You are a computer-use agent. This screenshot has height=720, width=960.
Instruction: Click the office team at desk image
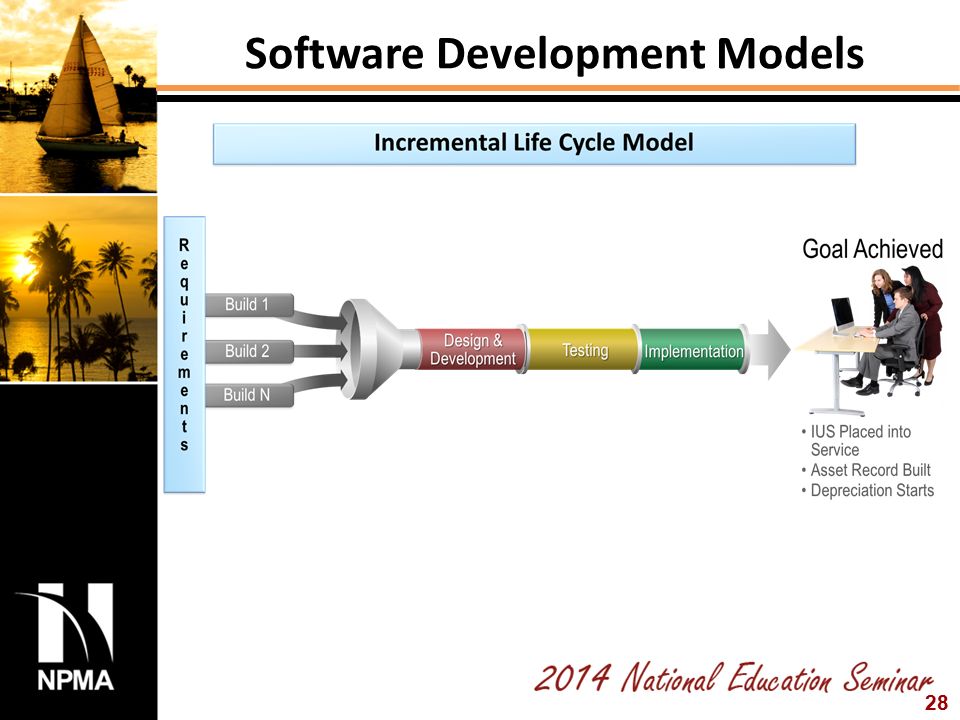[x=868, y=340]
